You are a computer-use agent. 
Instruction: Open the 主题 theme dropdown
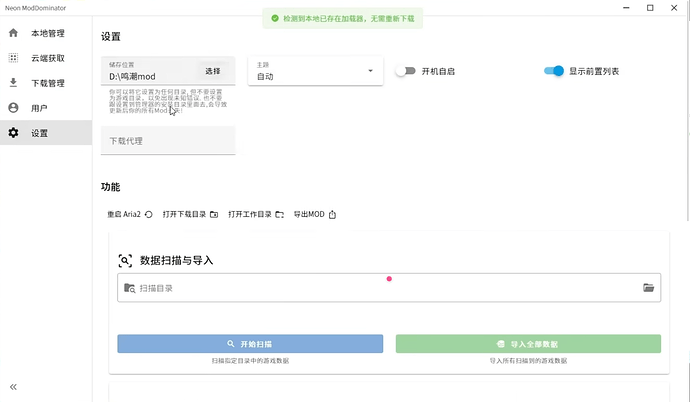[x=316, y=71]
